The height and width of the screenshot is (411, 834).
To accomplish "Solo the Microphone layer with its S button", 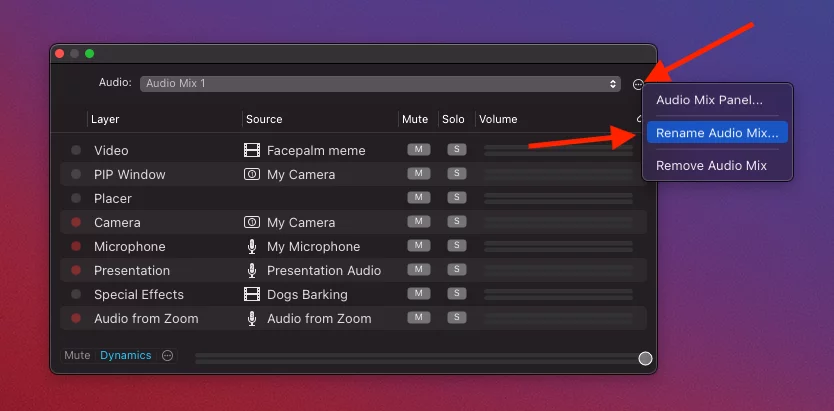I will click(456, 246).
